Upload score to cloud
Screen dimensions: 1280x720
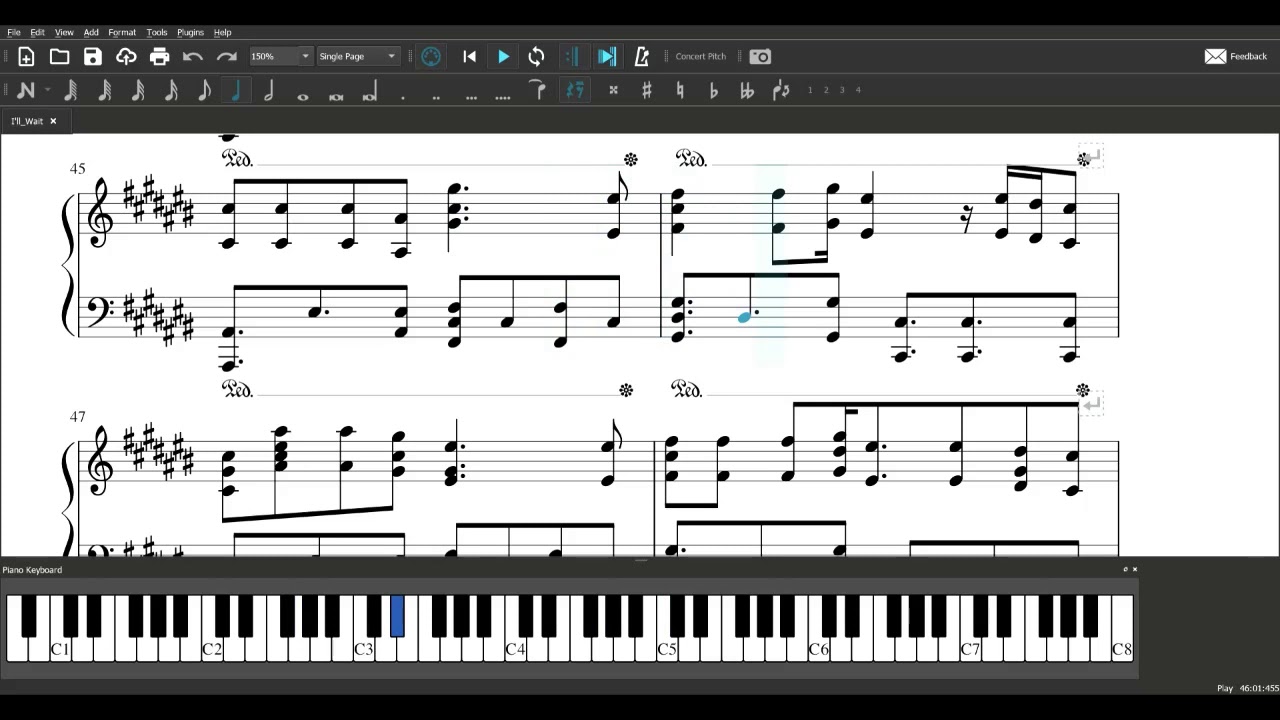[x=126, y=57]
